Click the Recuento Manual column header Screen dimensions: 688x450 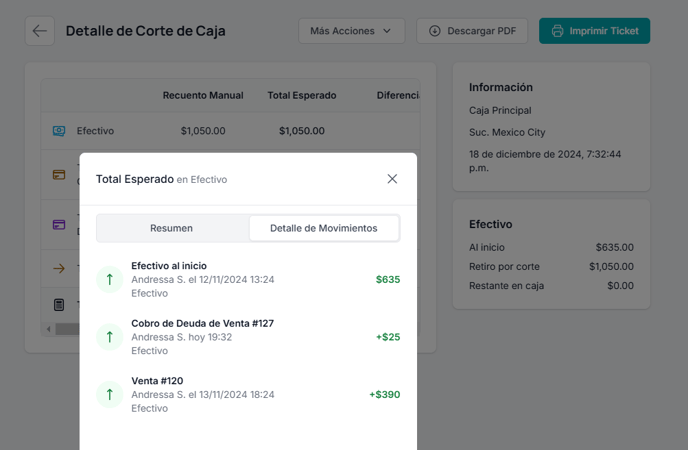point(203,95)
